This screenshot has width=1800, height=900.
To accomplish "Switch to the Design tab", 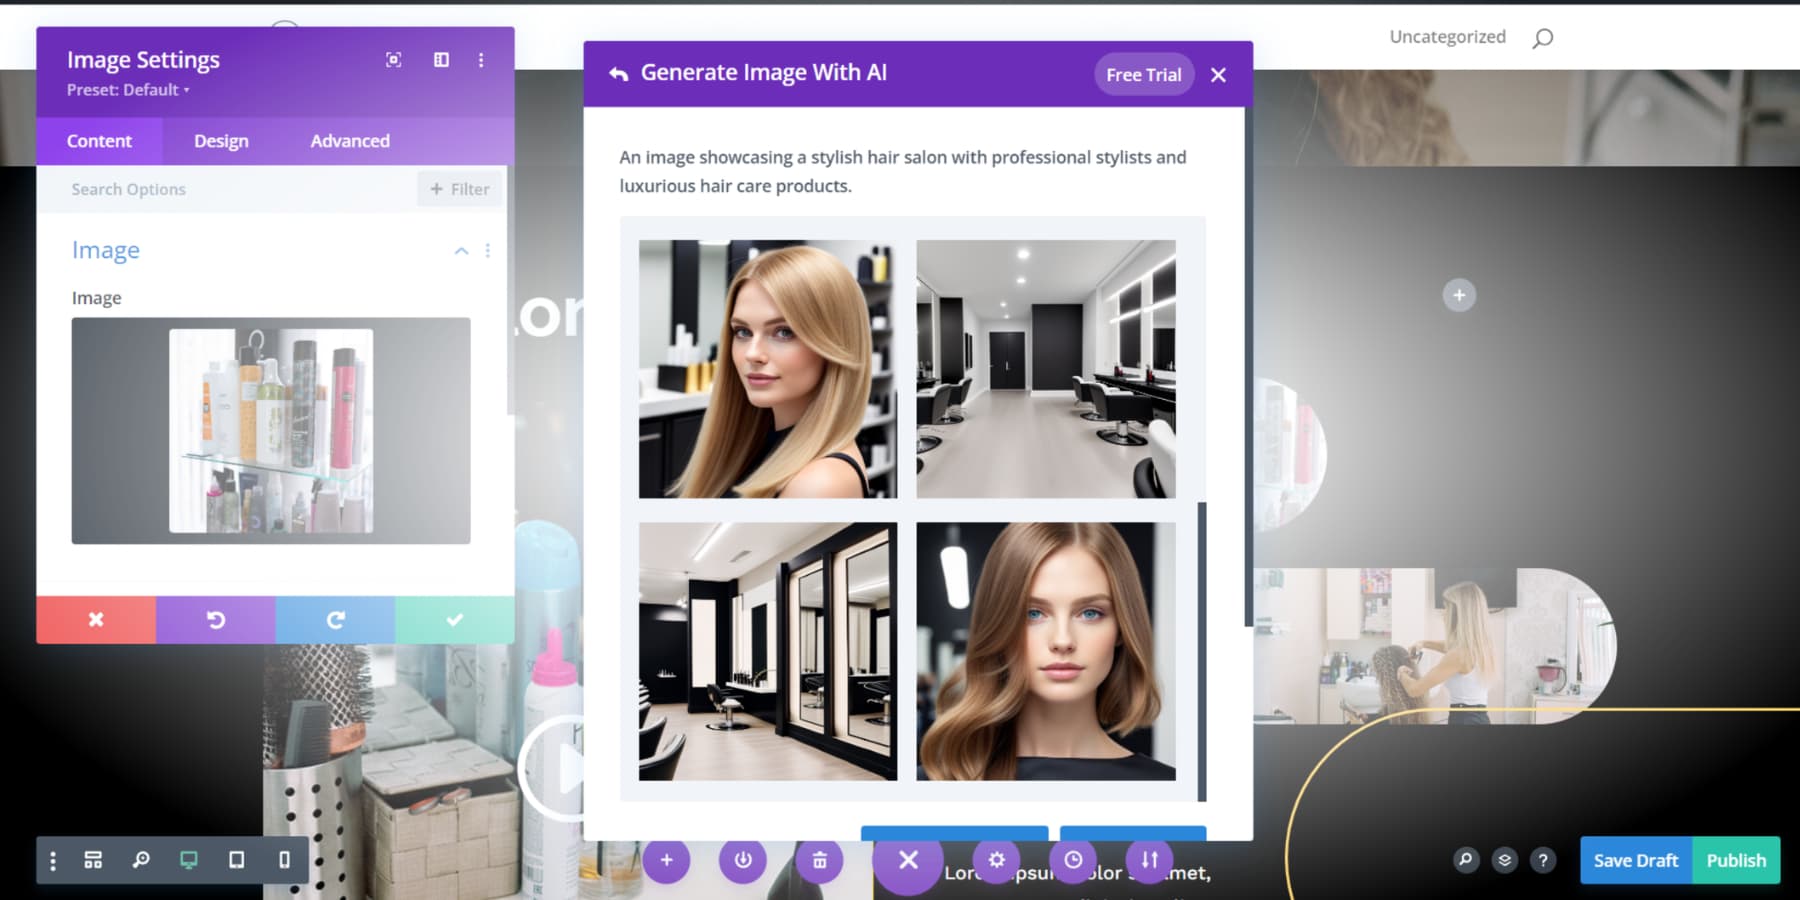I will 219,141.
